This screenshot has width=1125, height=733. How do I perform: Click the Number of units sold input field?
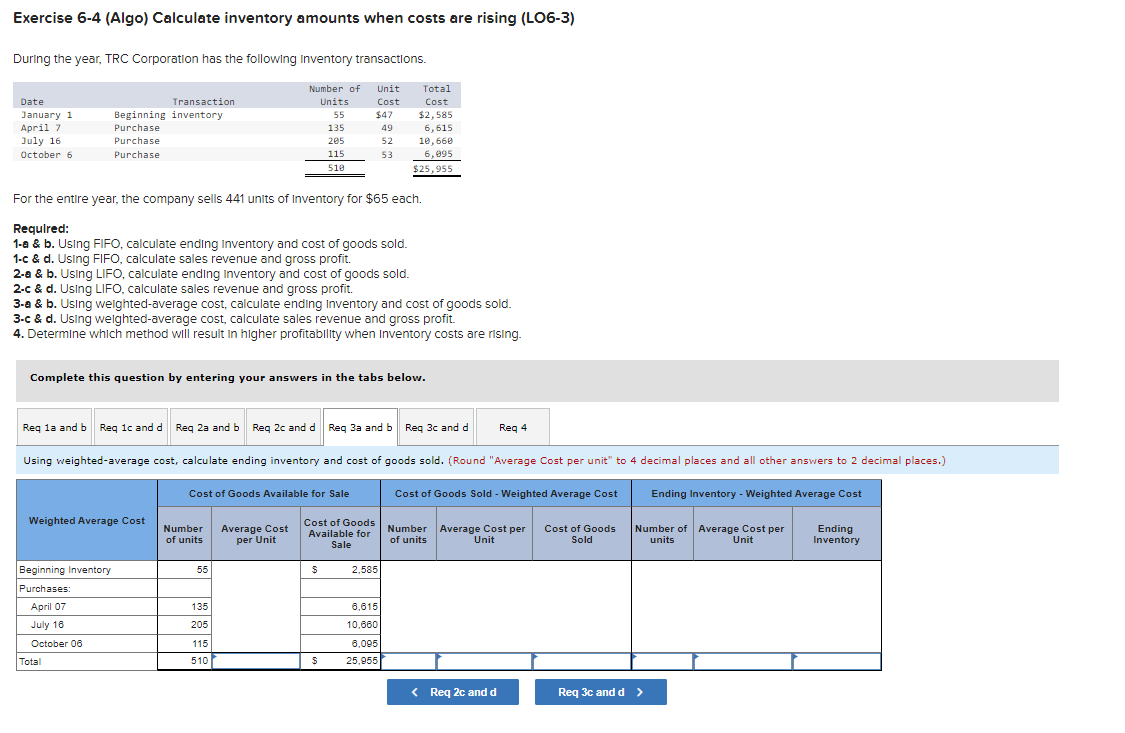tap(408, 660)
